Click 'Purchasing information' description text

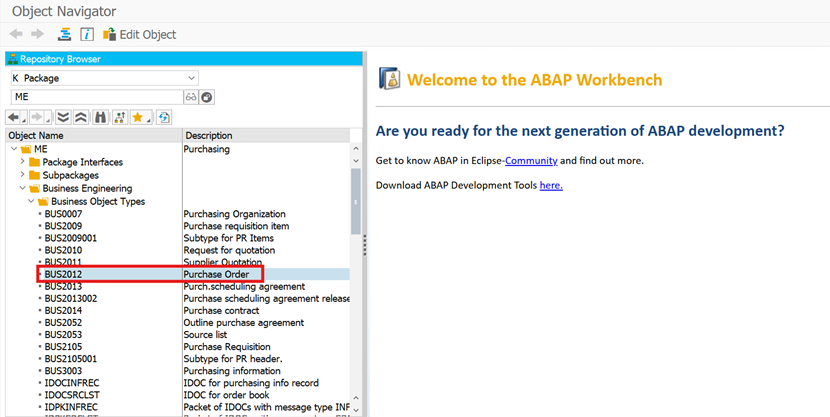[x=232, y=371]
